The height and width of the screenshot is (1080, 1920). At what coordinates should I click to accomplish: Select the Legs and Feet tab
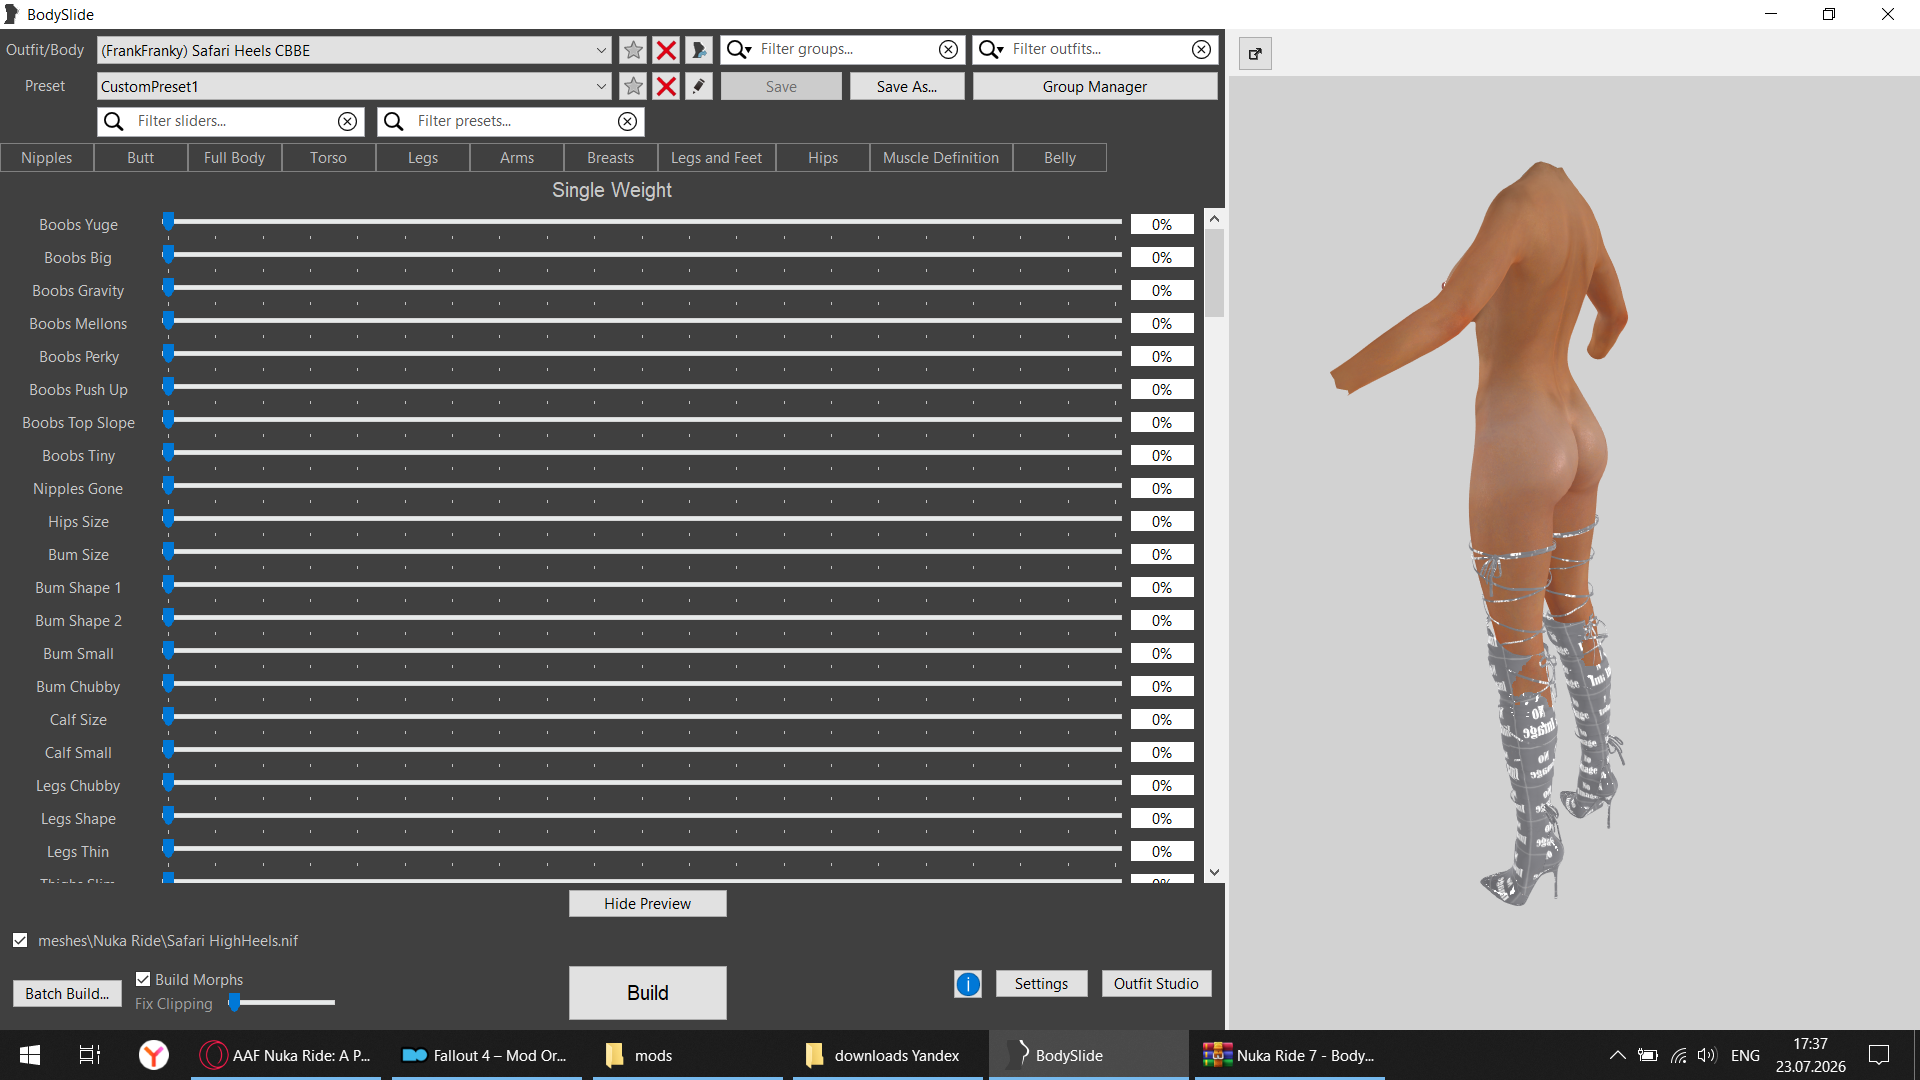(716, 158)
